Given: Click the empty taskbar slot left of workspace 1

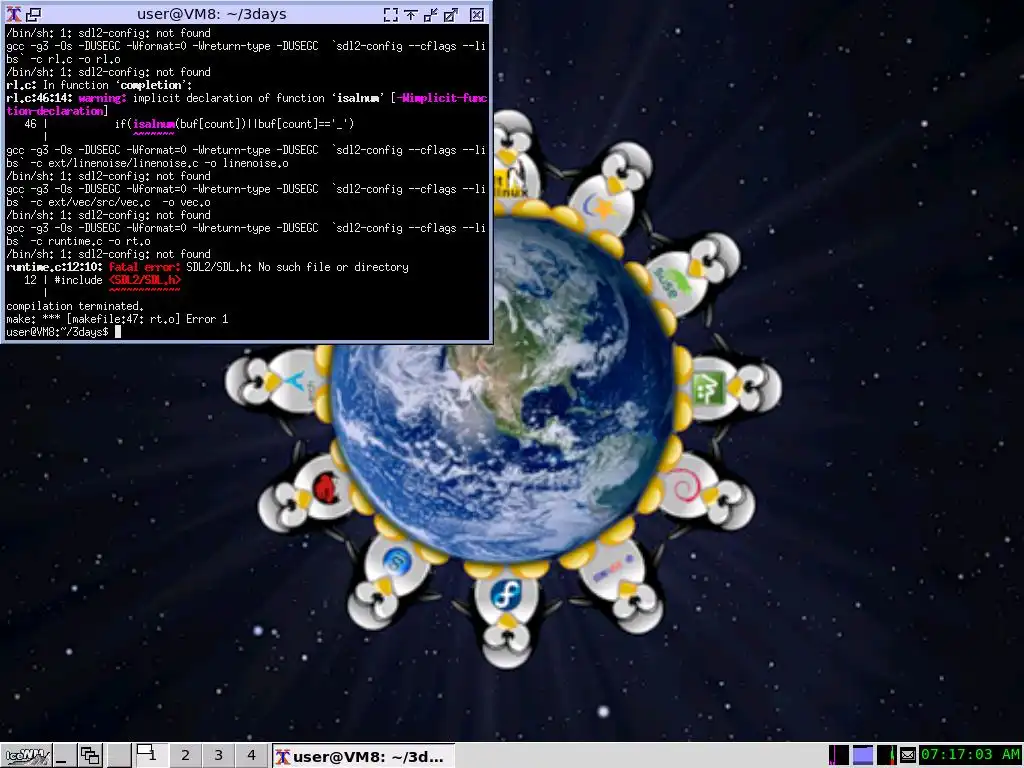Looking at the screenshot, I should pos(119,756).
